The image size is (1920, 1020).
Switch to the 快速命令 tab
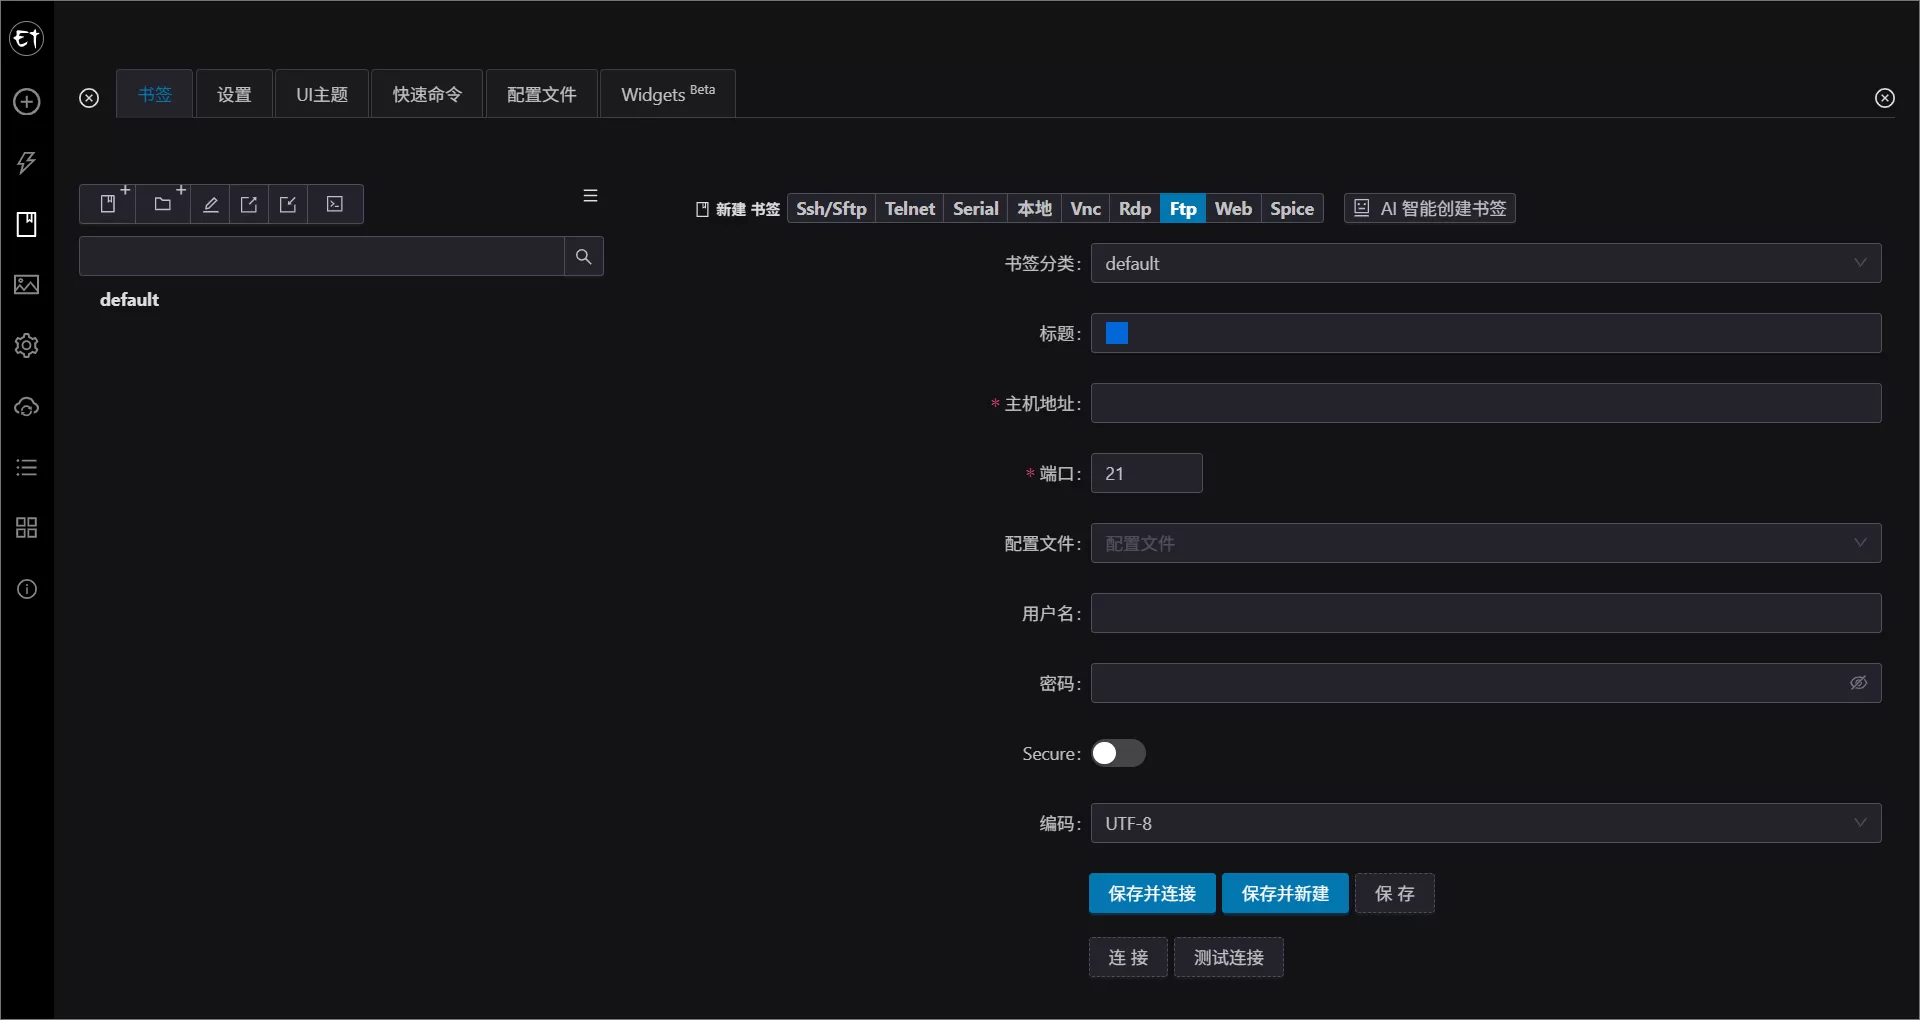coord(427,94)
